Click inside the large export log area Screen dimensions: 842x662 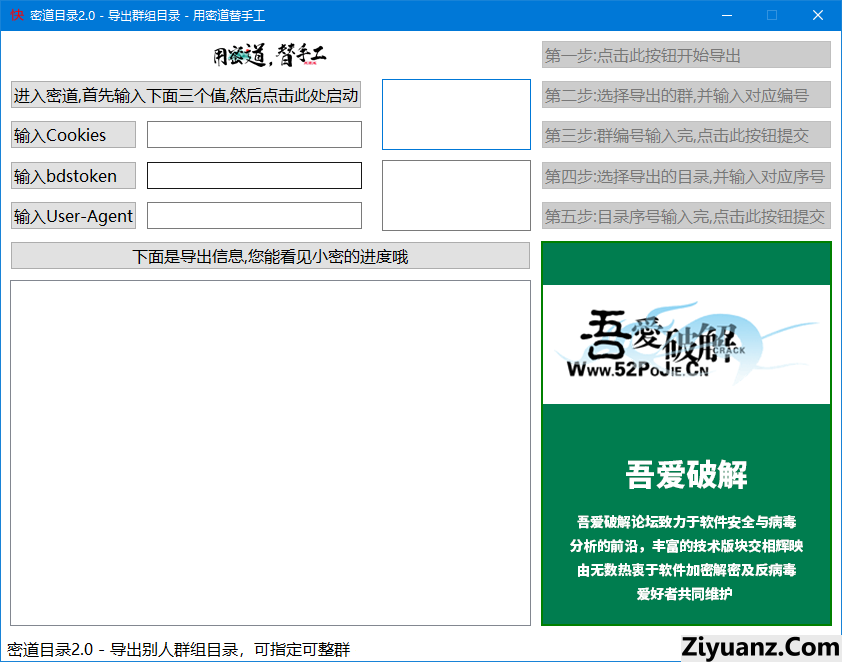[x=270, y=452]
